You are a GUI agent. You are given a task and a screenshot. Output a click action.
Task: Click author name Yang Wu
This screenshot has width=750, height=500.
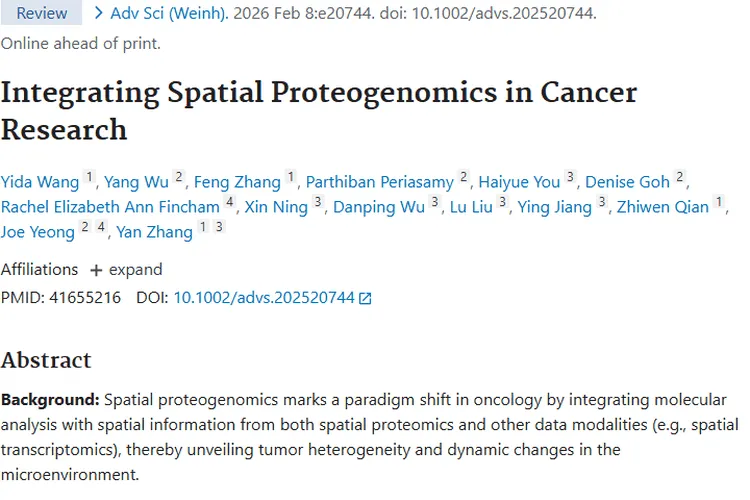point(137,181)
